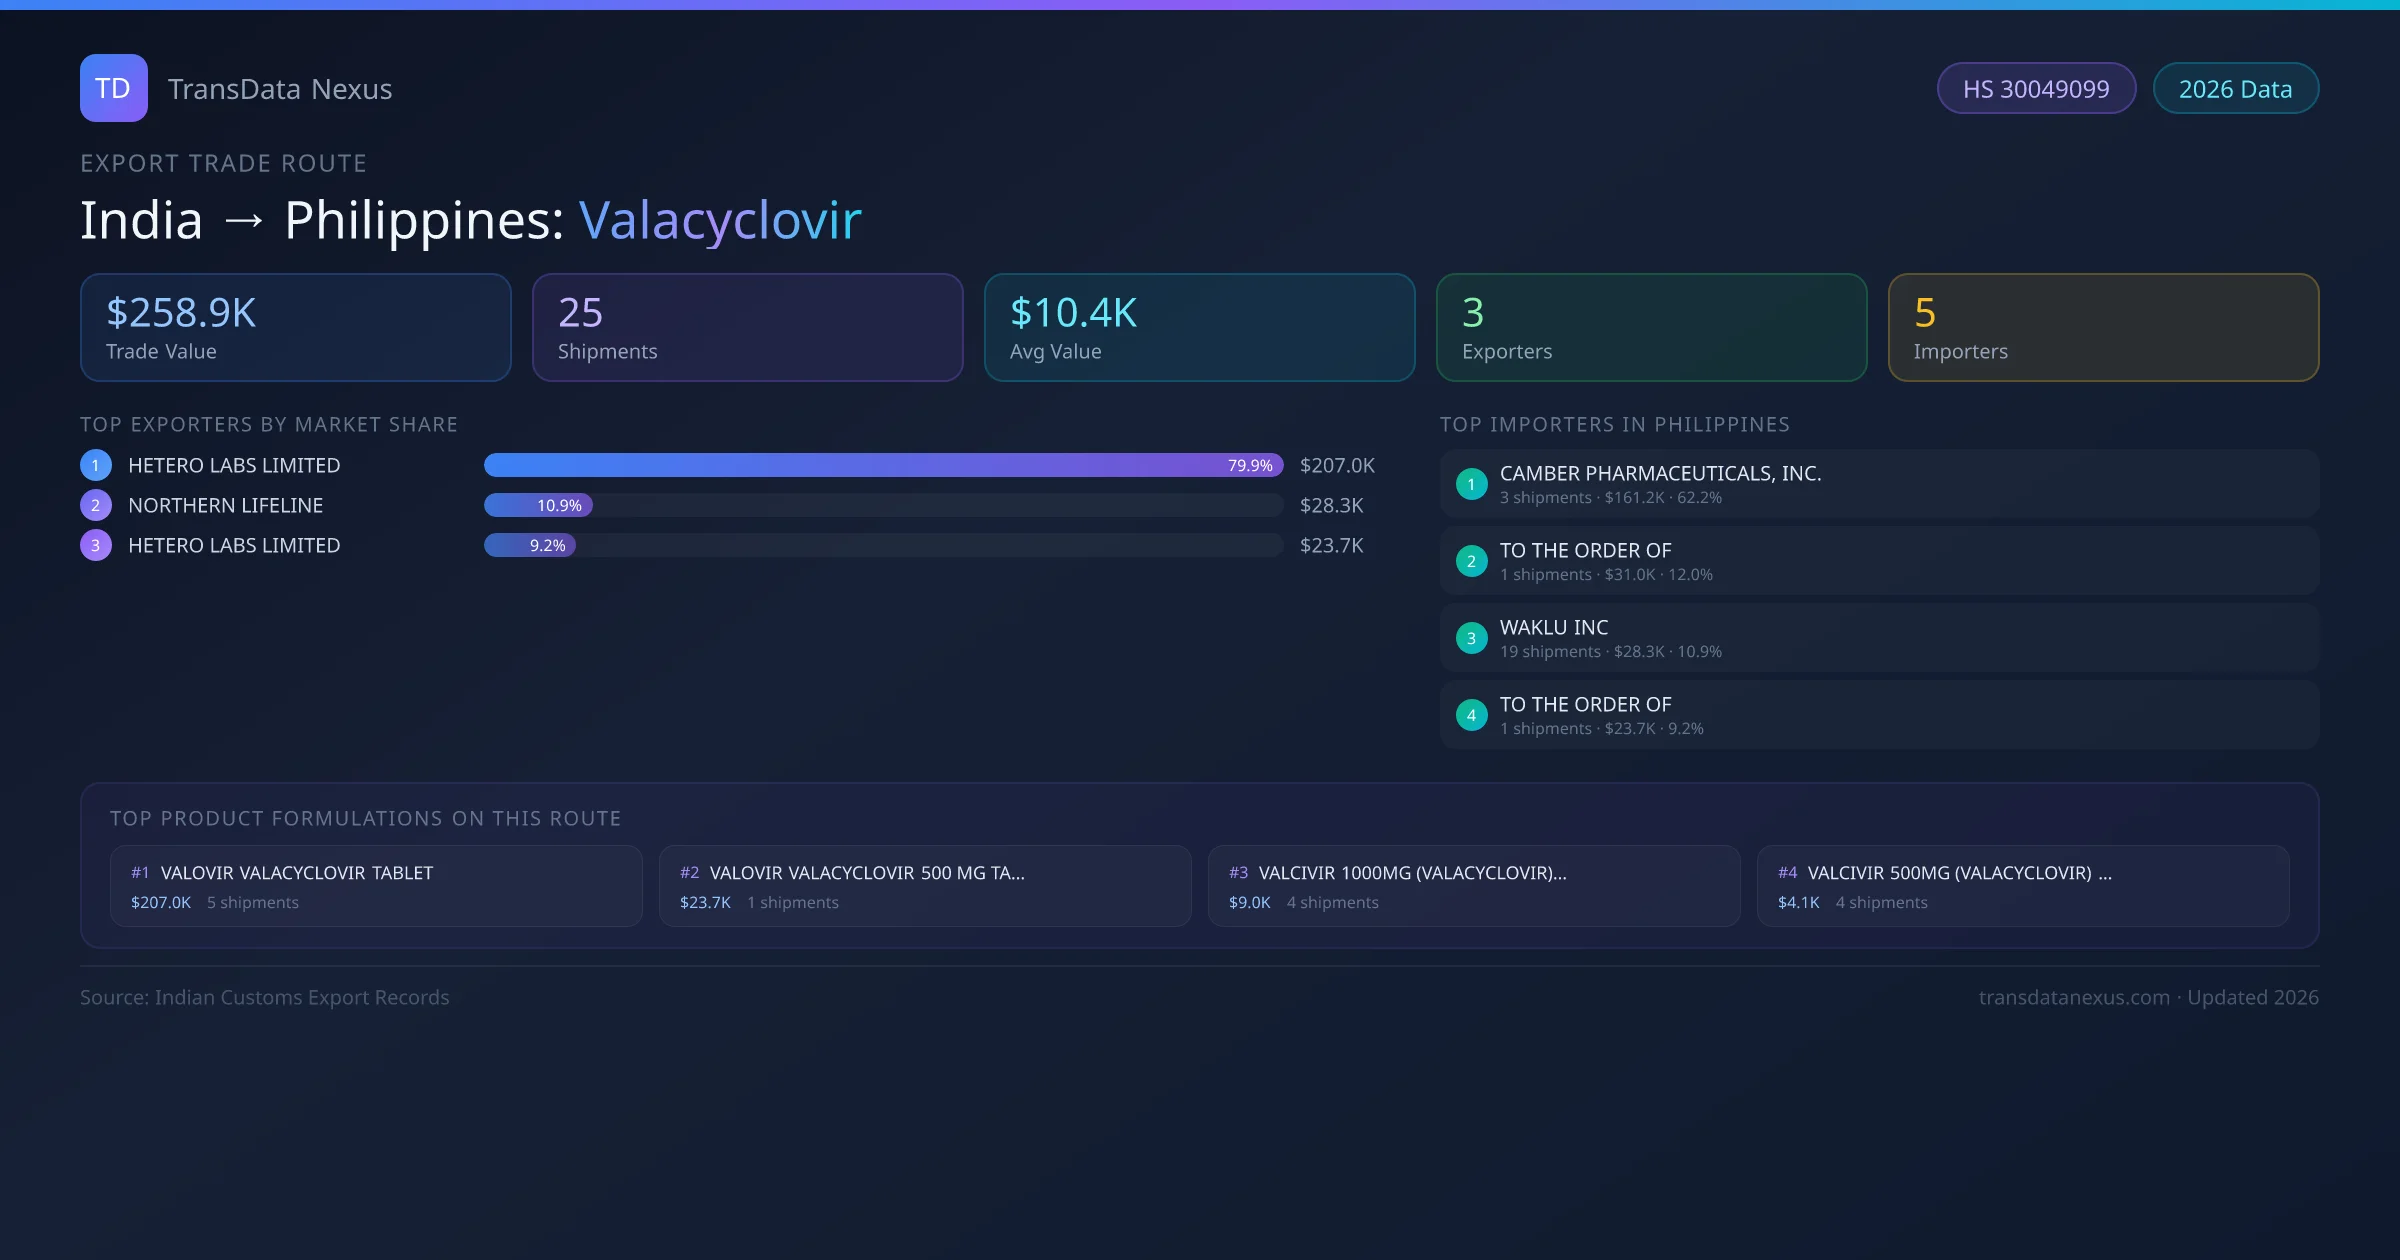This screenshot has height=1260, width=2400.
Task: Click green badge 3 beside Waklu Inc
Action: tap(1471, 638)
